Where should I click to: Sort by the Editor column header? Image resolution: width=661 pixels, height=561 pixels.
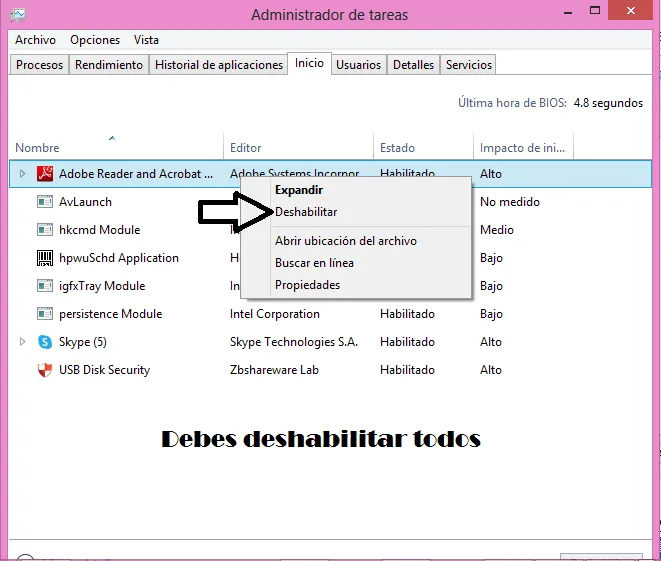tap(298, 148)
